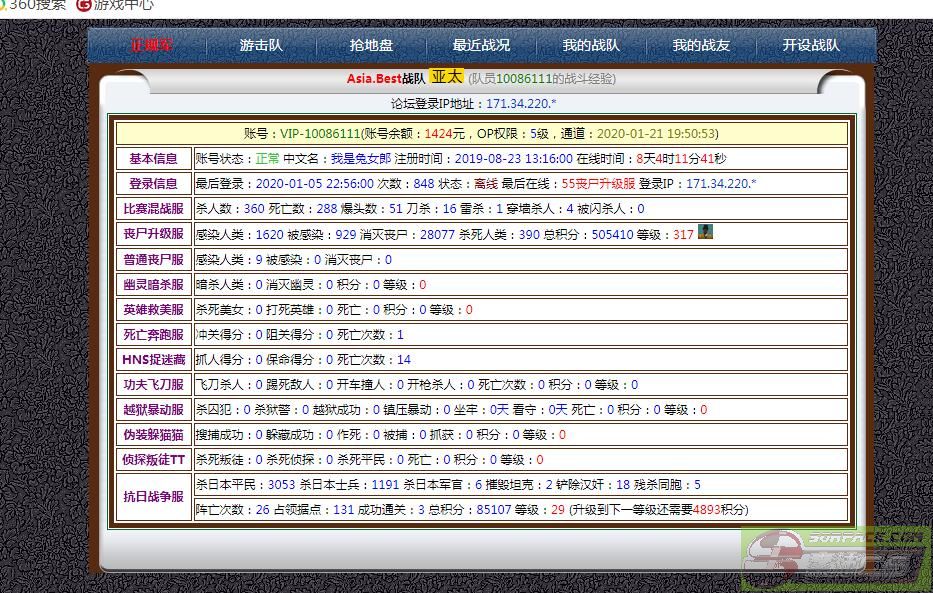Click the 360搜索 bookmark icon
The height and width of the screenshot is (593, 933).
point(3,4)
